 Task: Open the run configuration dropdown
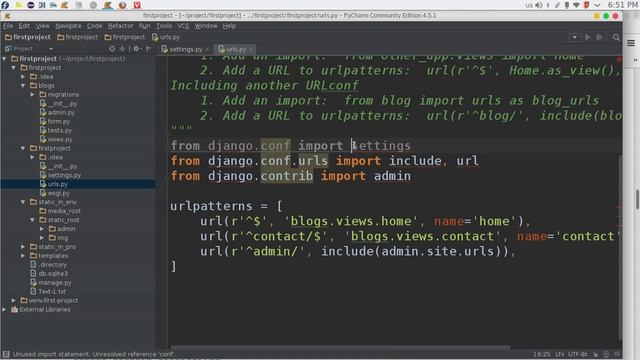coord(574,37)
